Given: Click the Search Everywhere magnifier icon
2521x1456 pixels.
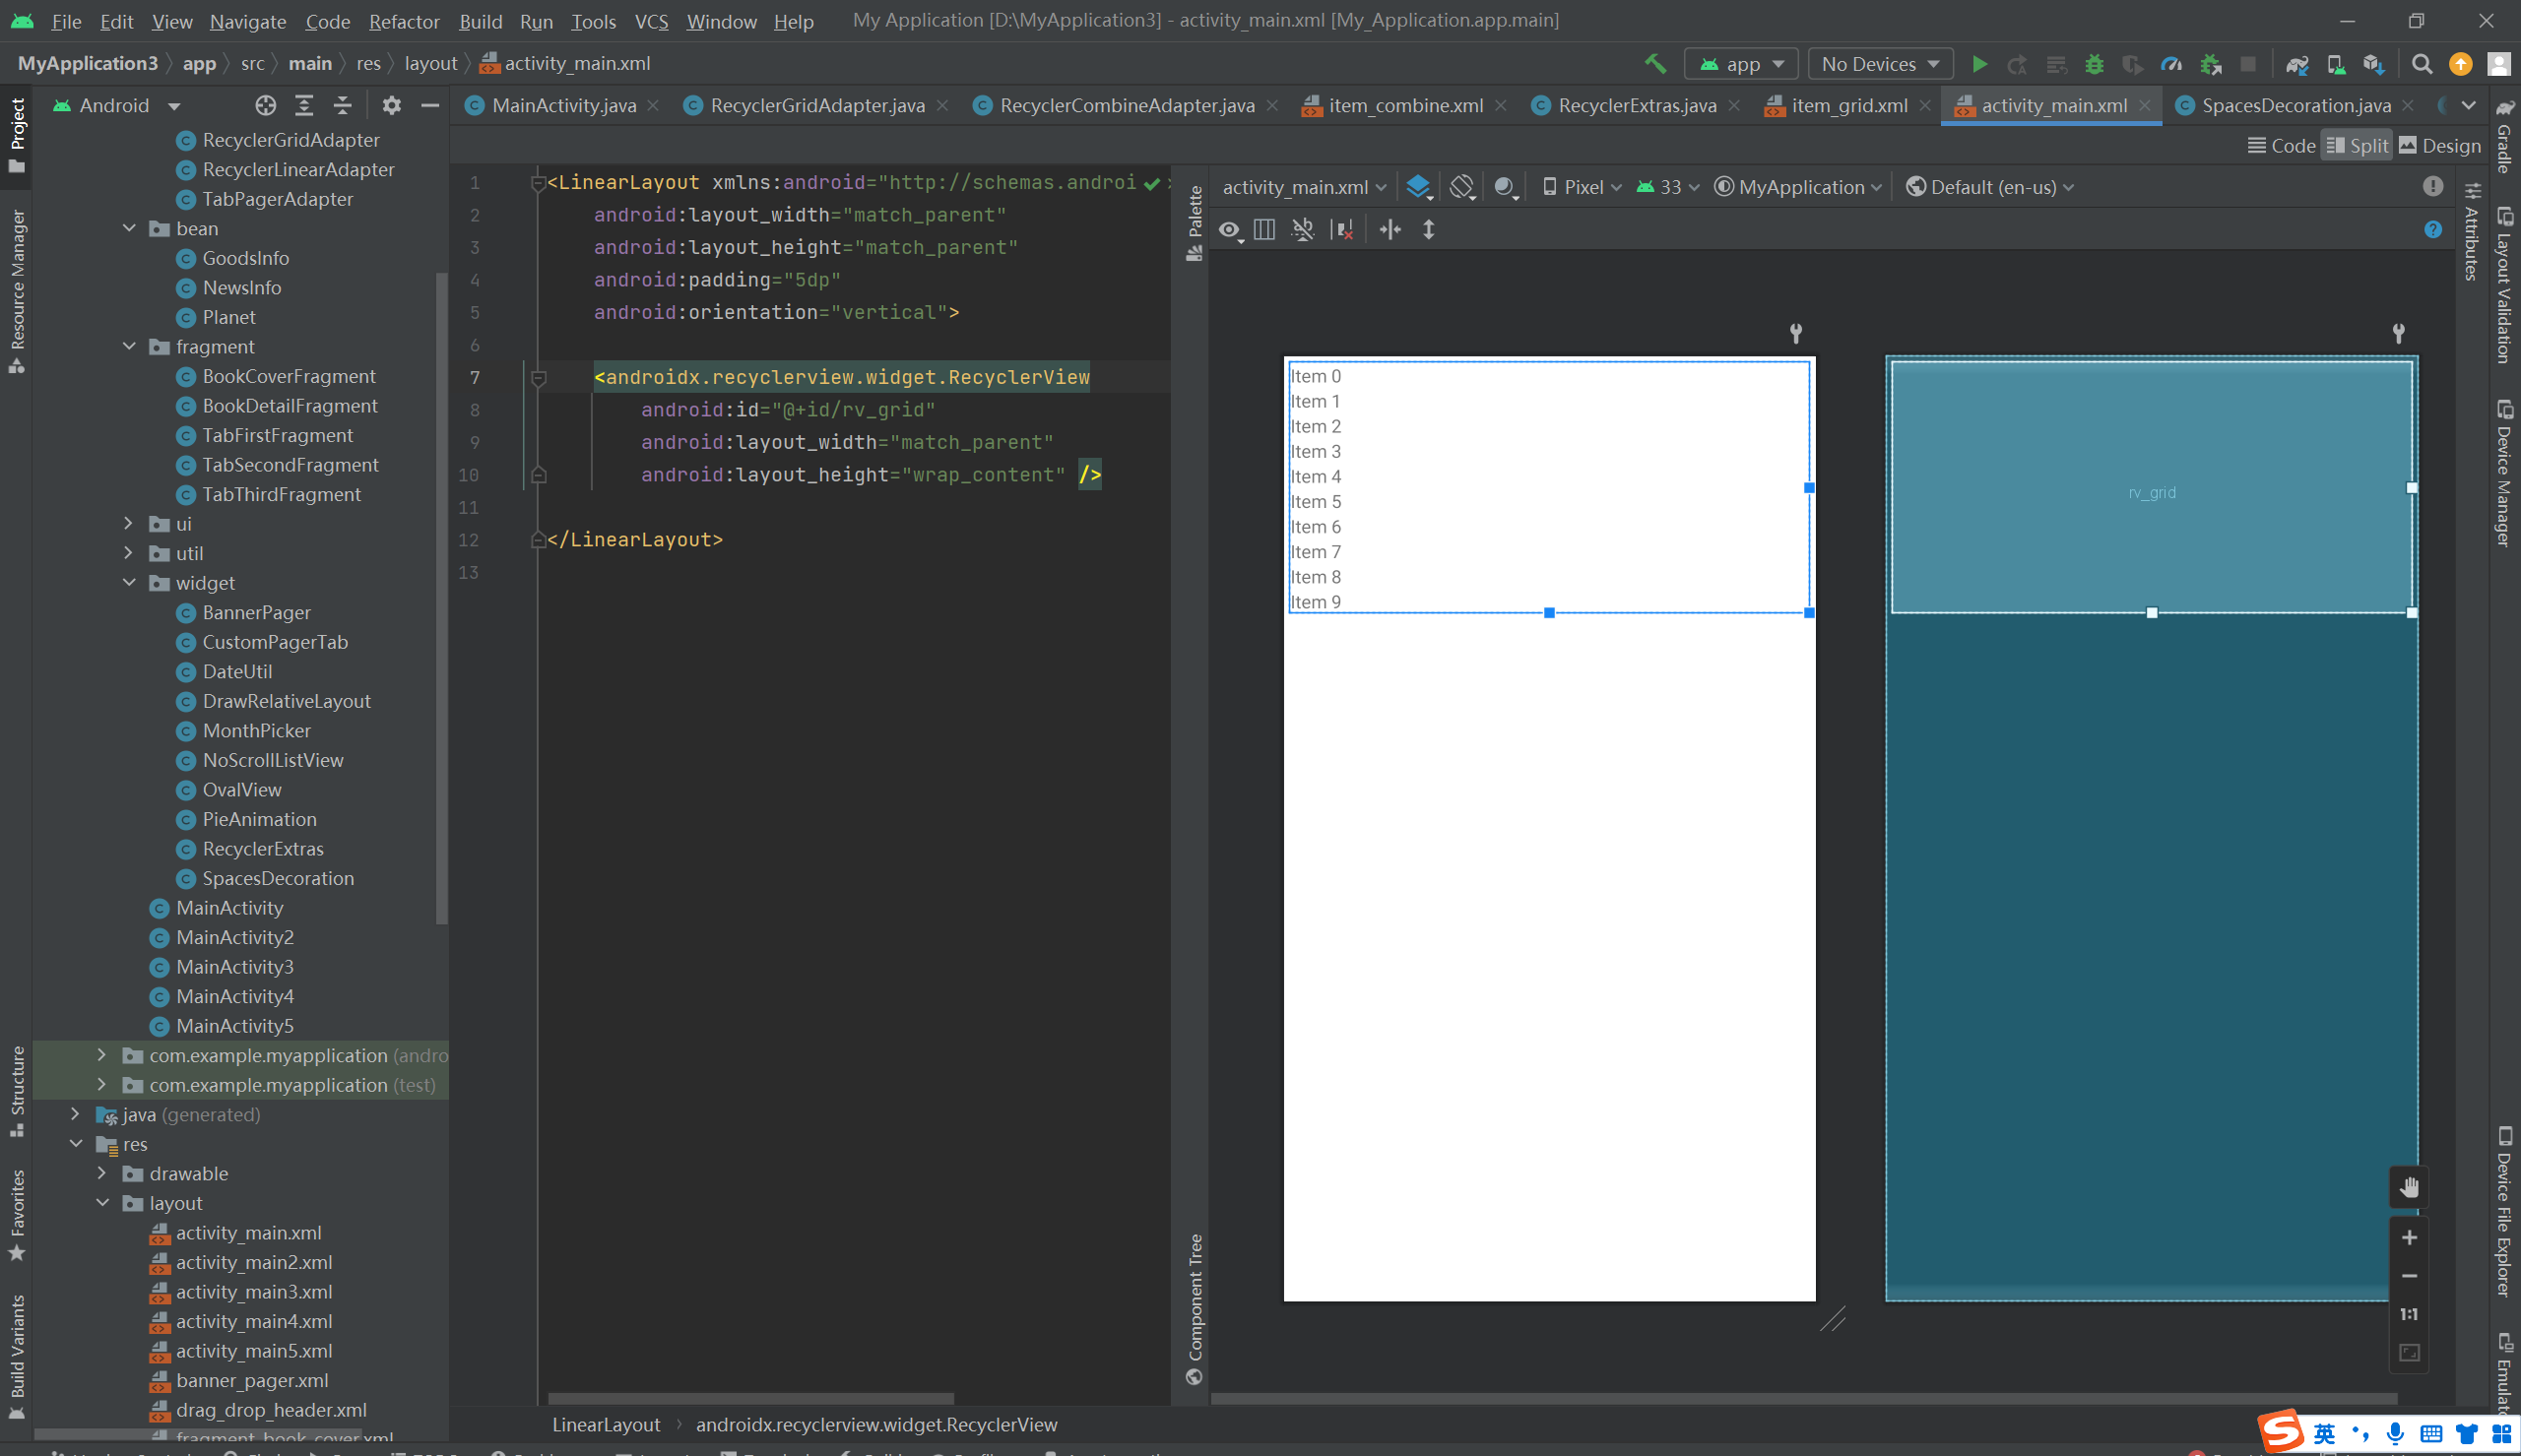Looking at the screenshot, I should coord(2421,64).
